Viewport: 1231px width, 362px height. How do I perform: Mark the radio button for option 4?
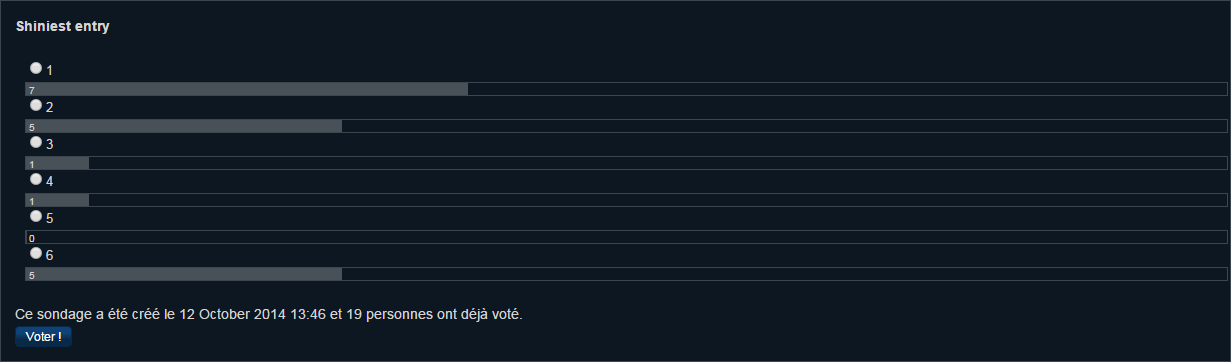pyautogui.click(x=36, y=179)
